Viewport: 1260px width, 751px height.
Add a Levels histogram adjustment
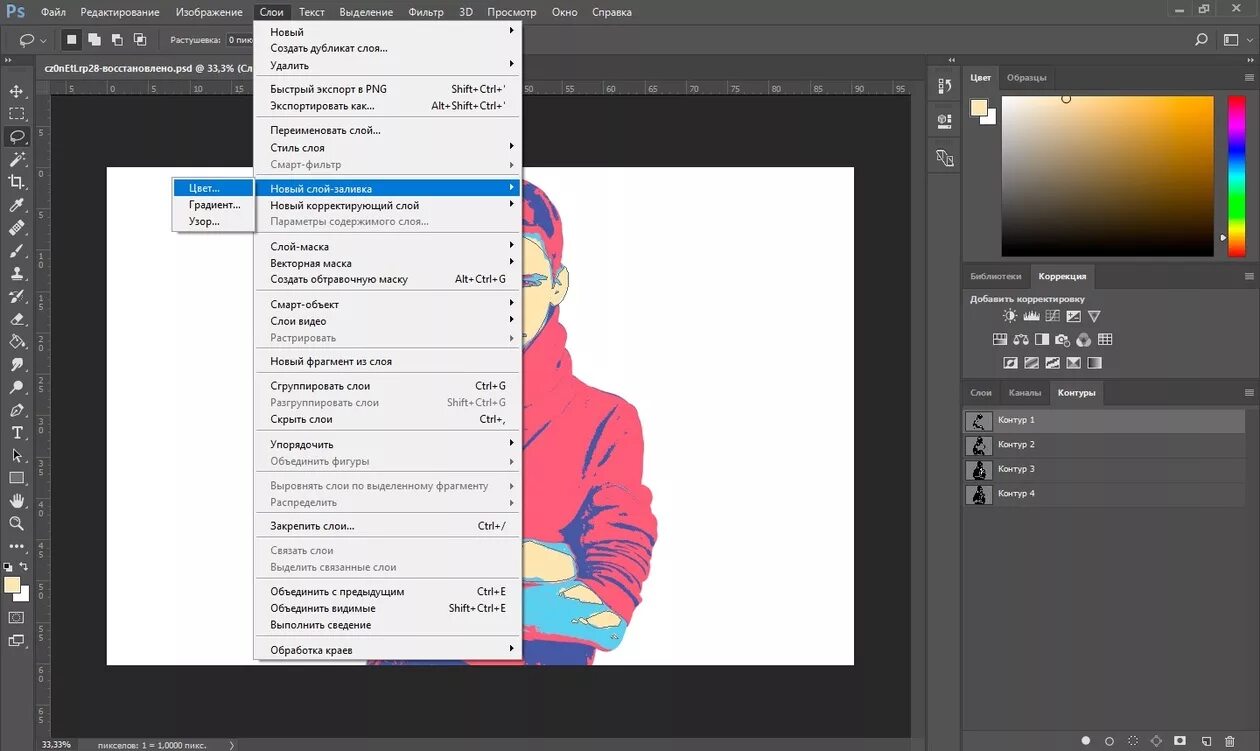[x=1032, y=316]
